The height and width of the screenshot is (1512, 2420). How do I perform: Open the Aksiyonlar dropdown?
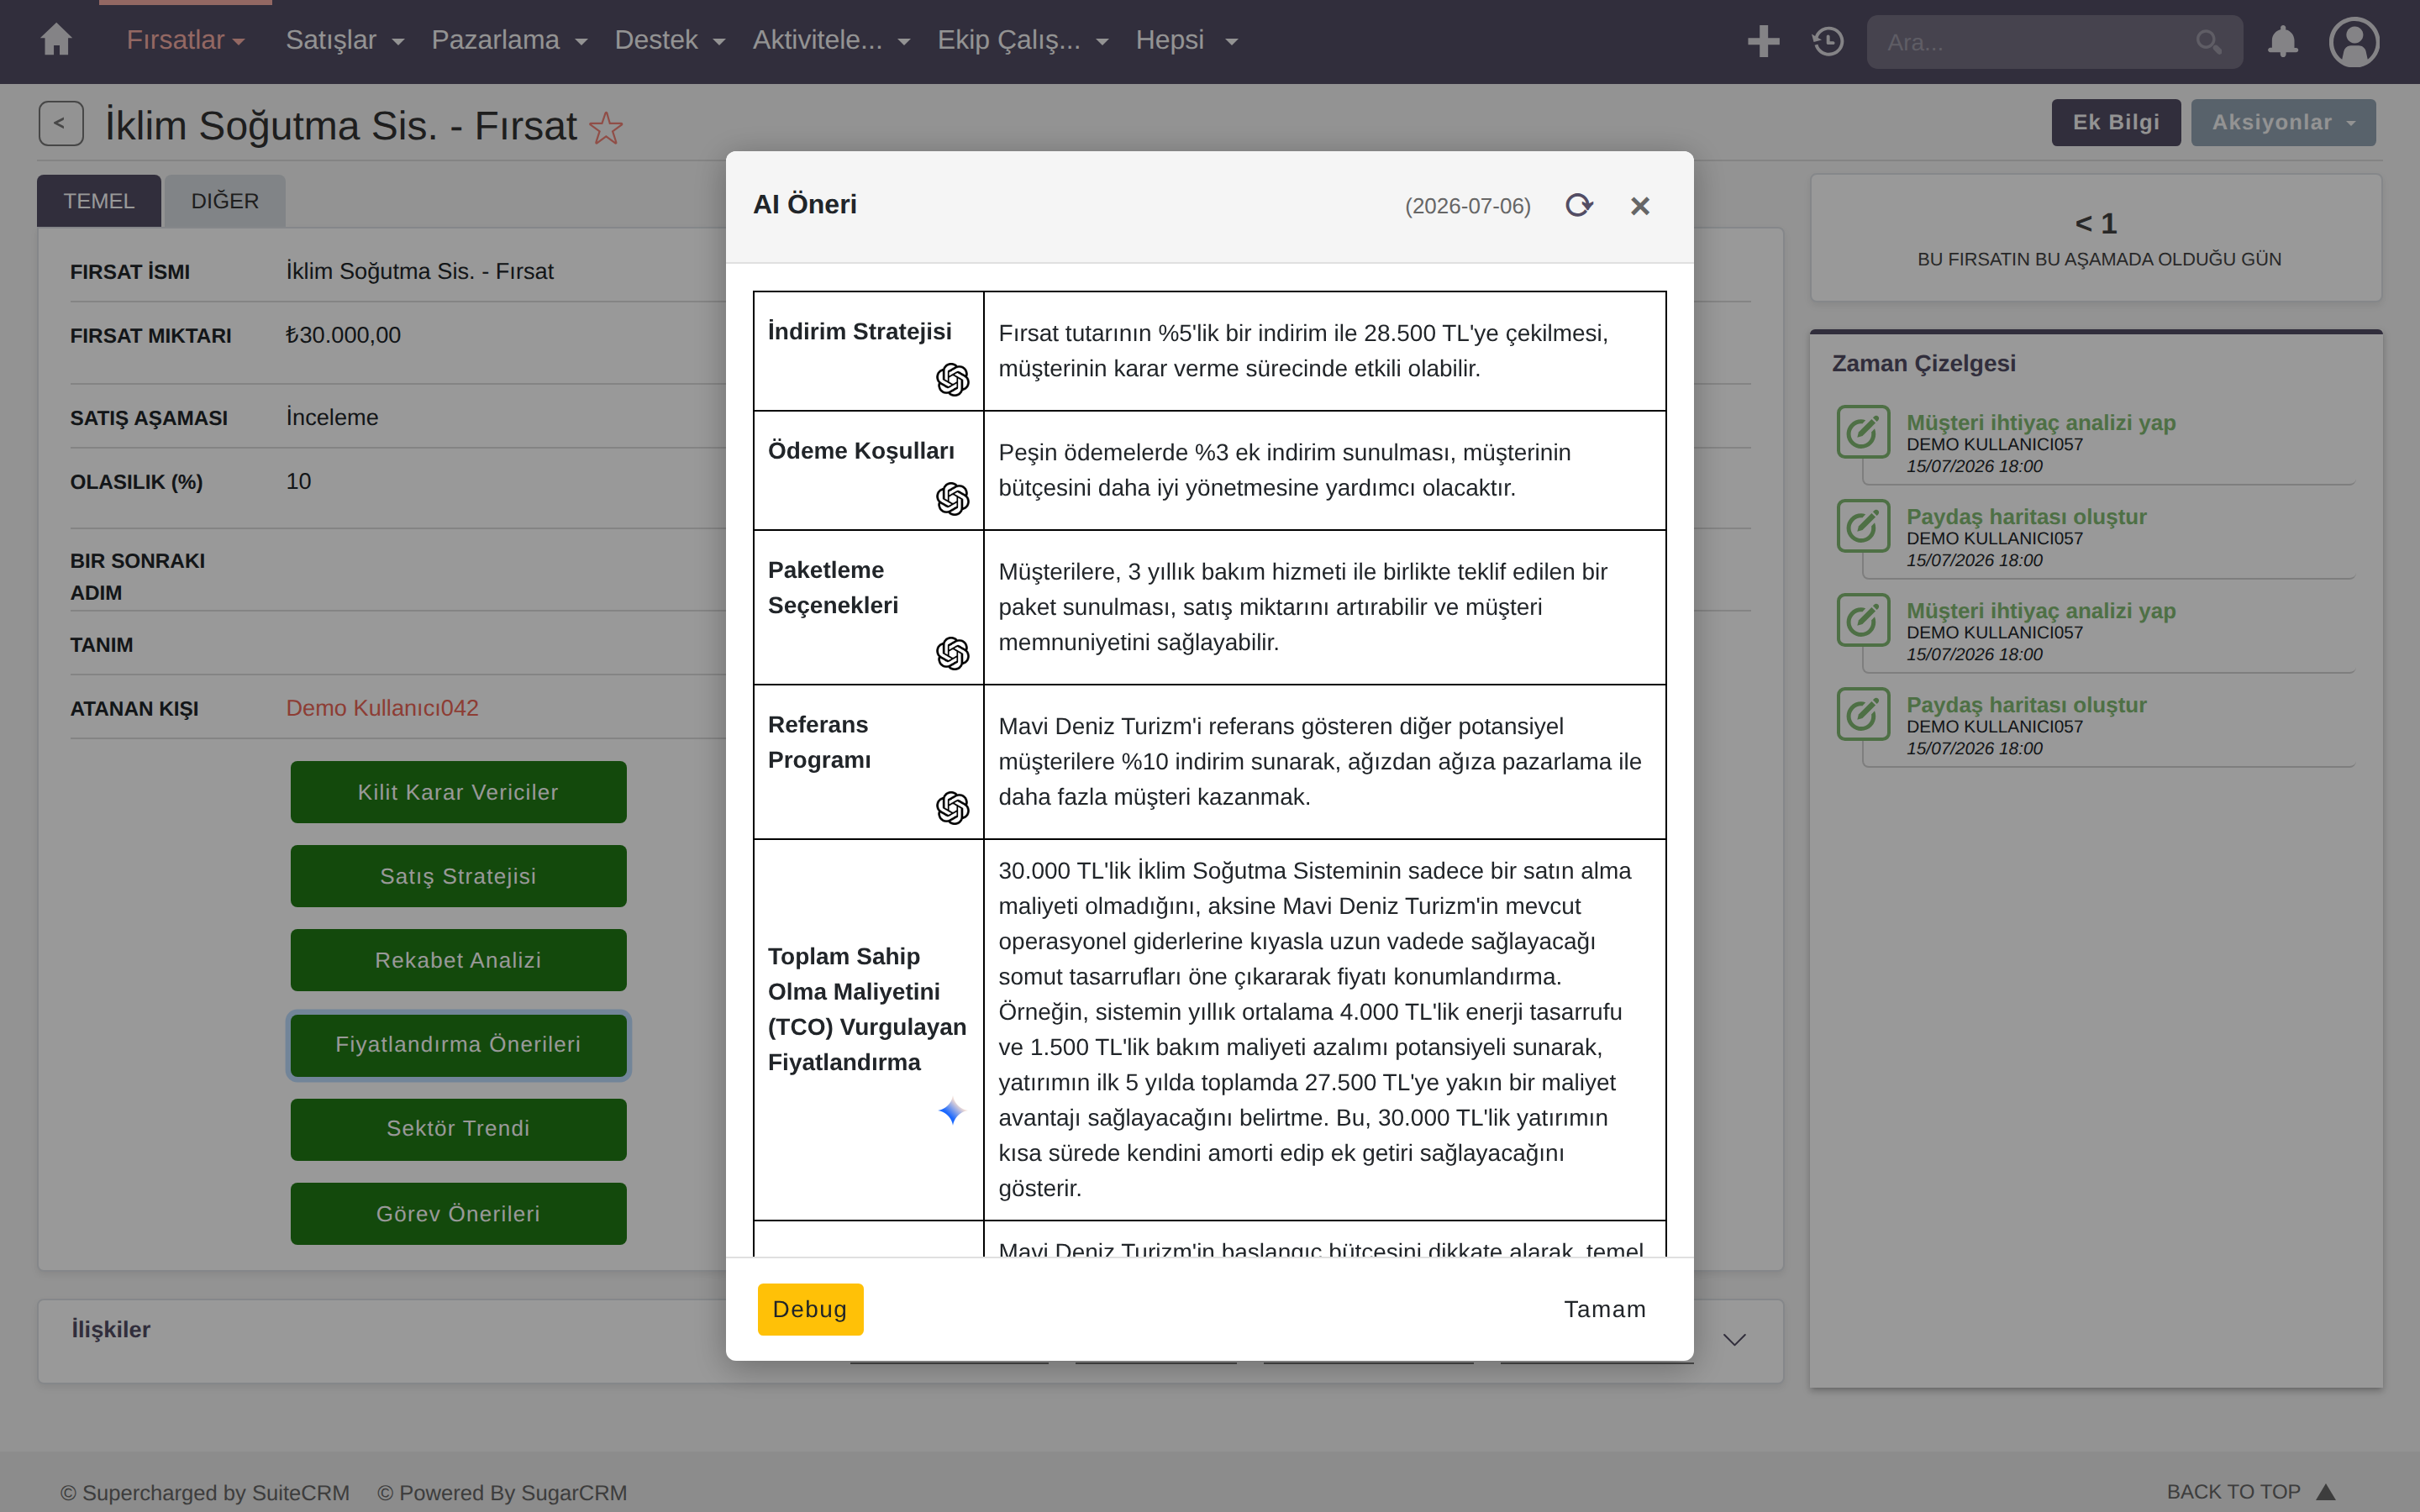(2283, 122)
